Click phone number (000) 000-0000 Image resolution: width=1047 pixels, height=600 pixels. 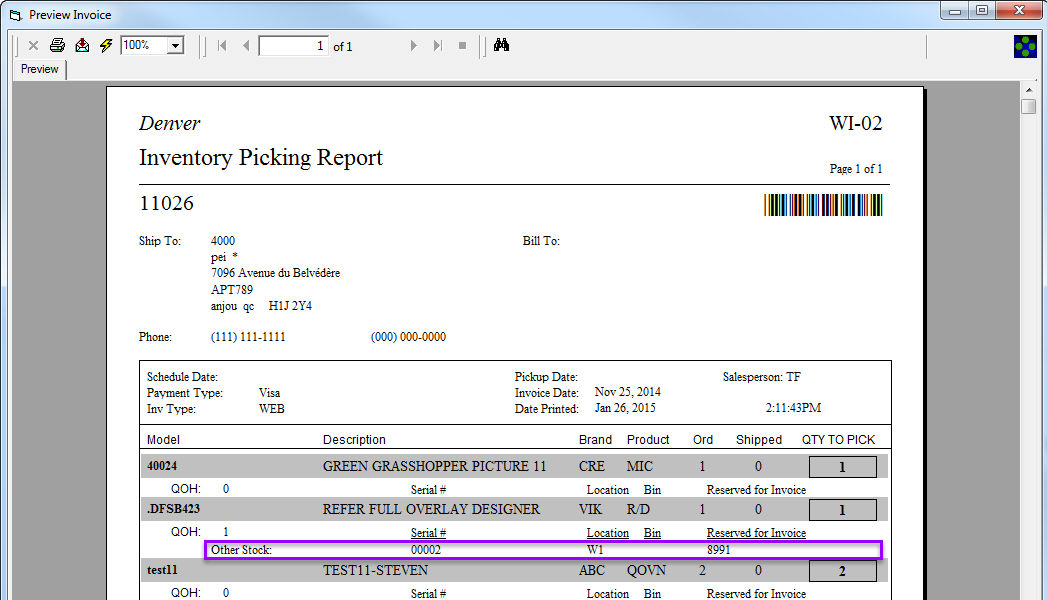(408, 337)
